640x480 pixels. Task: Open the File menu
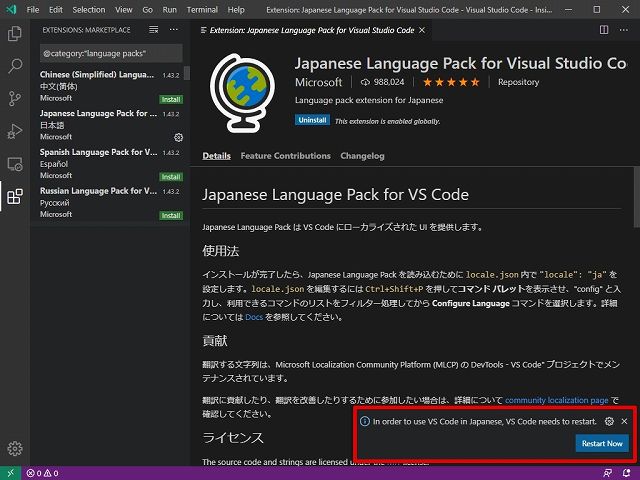pos(33,9)
